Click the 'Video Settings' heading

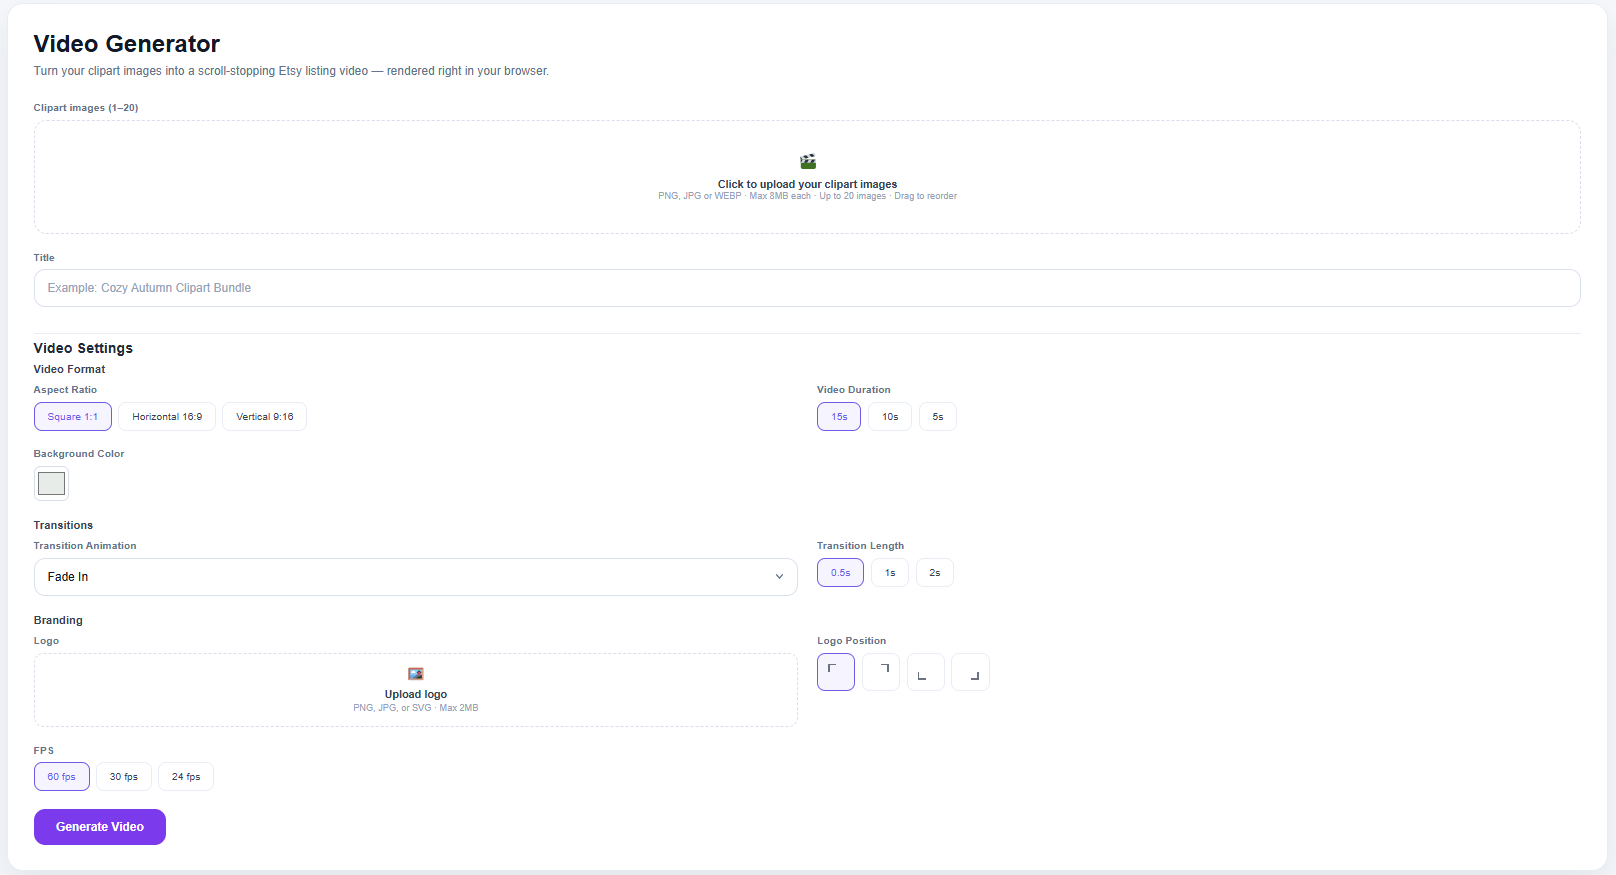pos(83,348)
